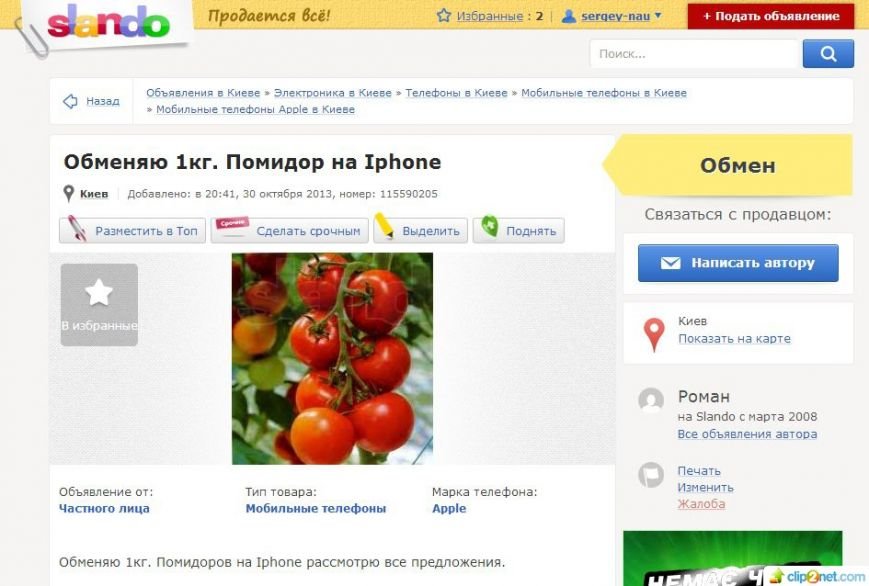Click the user avatar icon beside Роман

[x=651, y=400]
